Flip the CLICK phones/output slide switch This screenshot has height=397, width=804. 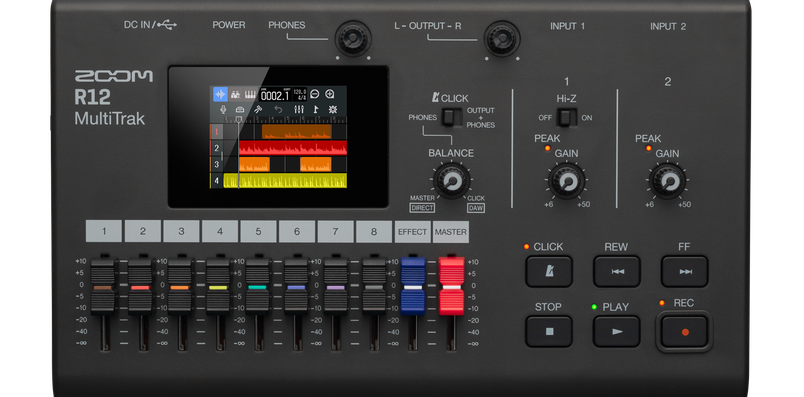(x=452, y=117)
